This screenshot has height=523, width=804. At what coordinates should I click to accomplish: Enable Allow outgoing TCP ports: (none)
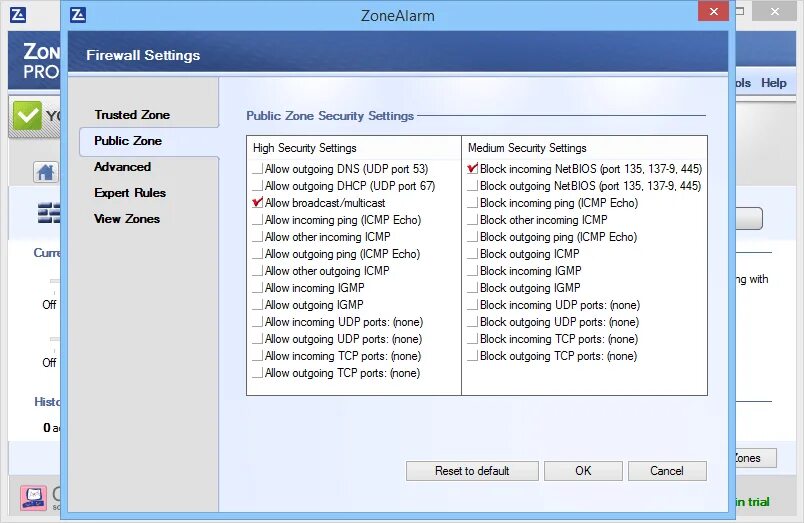tap(257, 373)
